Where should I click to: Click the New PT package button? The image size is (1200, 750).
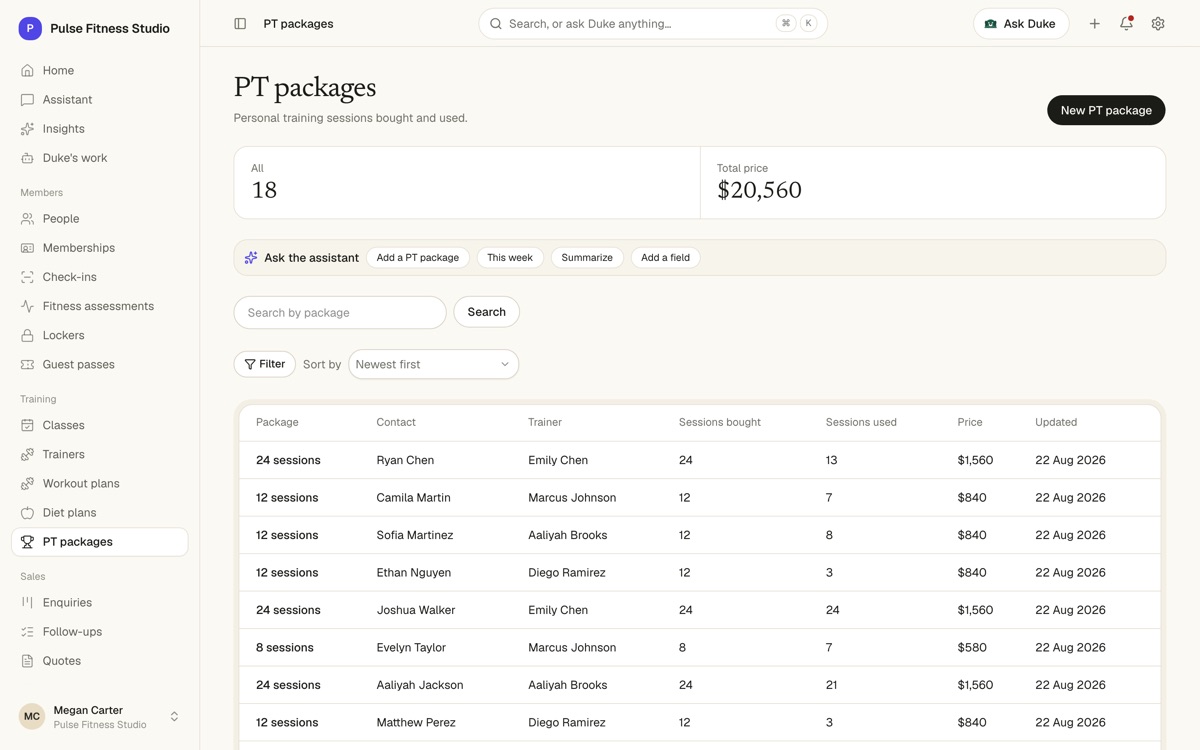(1106, 110)
